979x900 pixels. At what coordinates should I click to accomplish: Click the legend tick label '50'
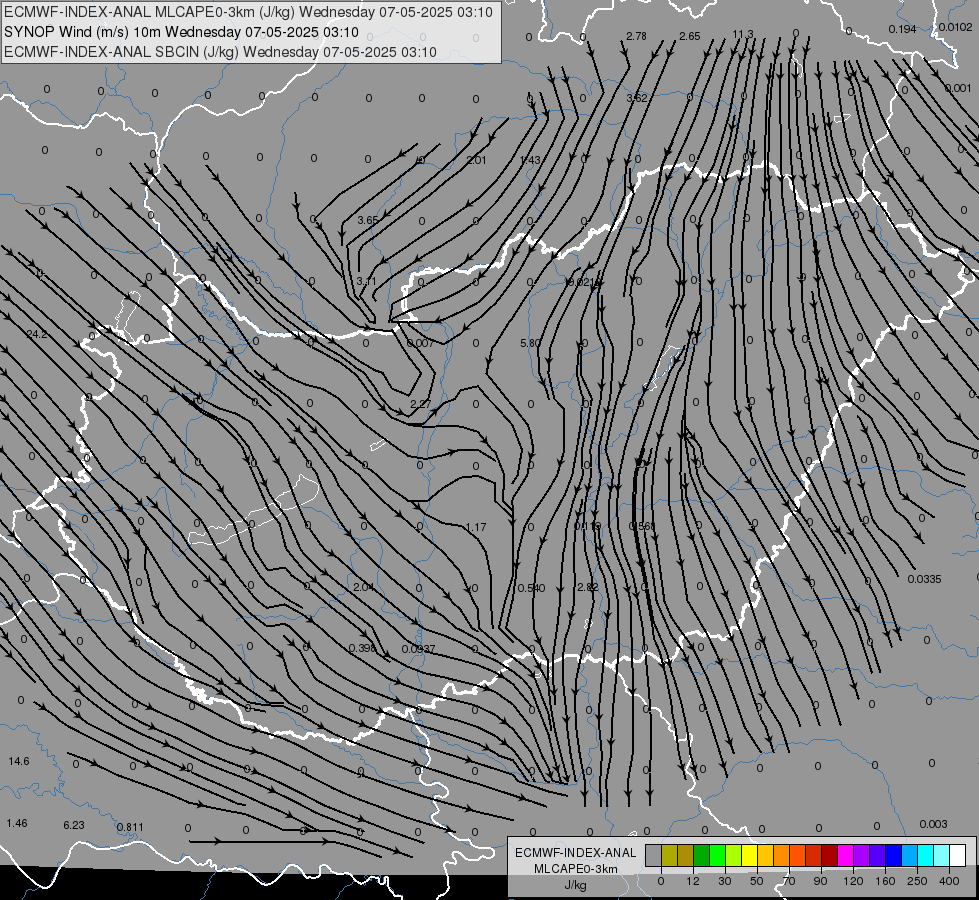point(757,881)
